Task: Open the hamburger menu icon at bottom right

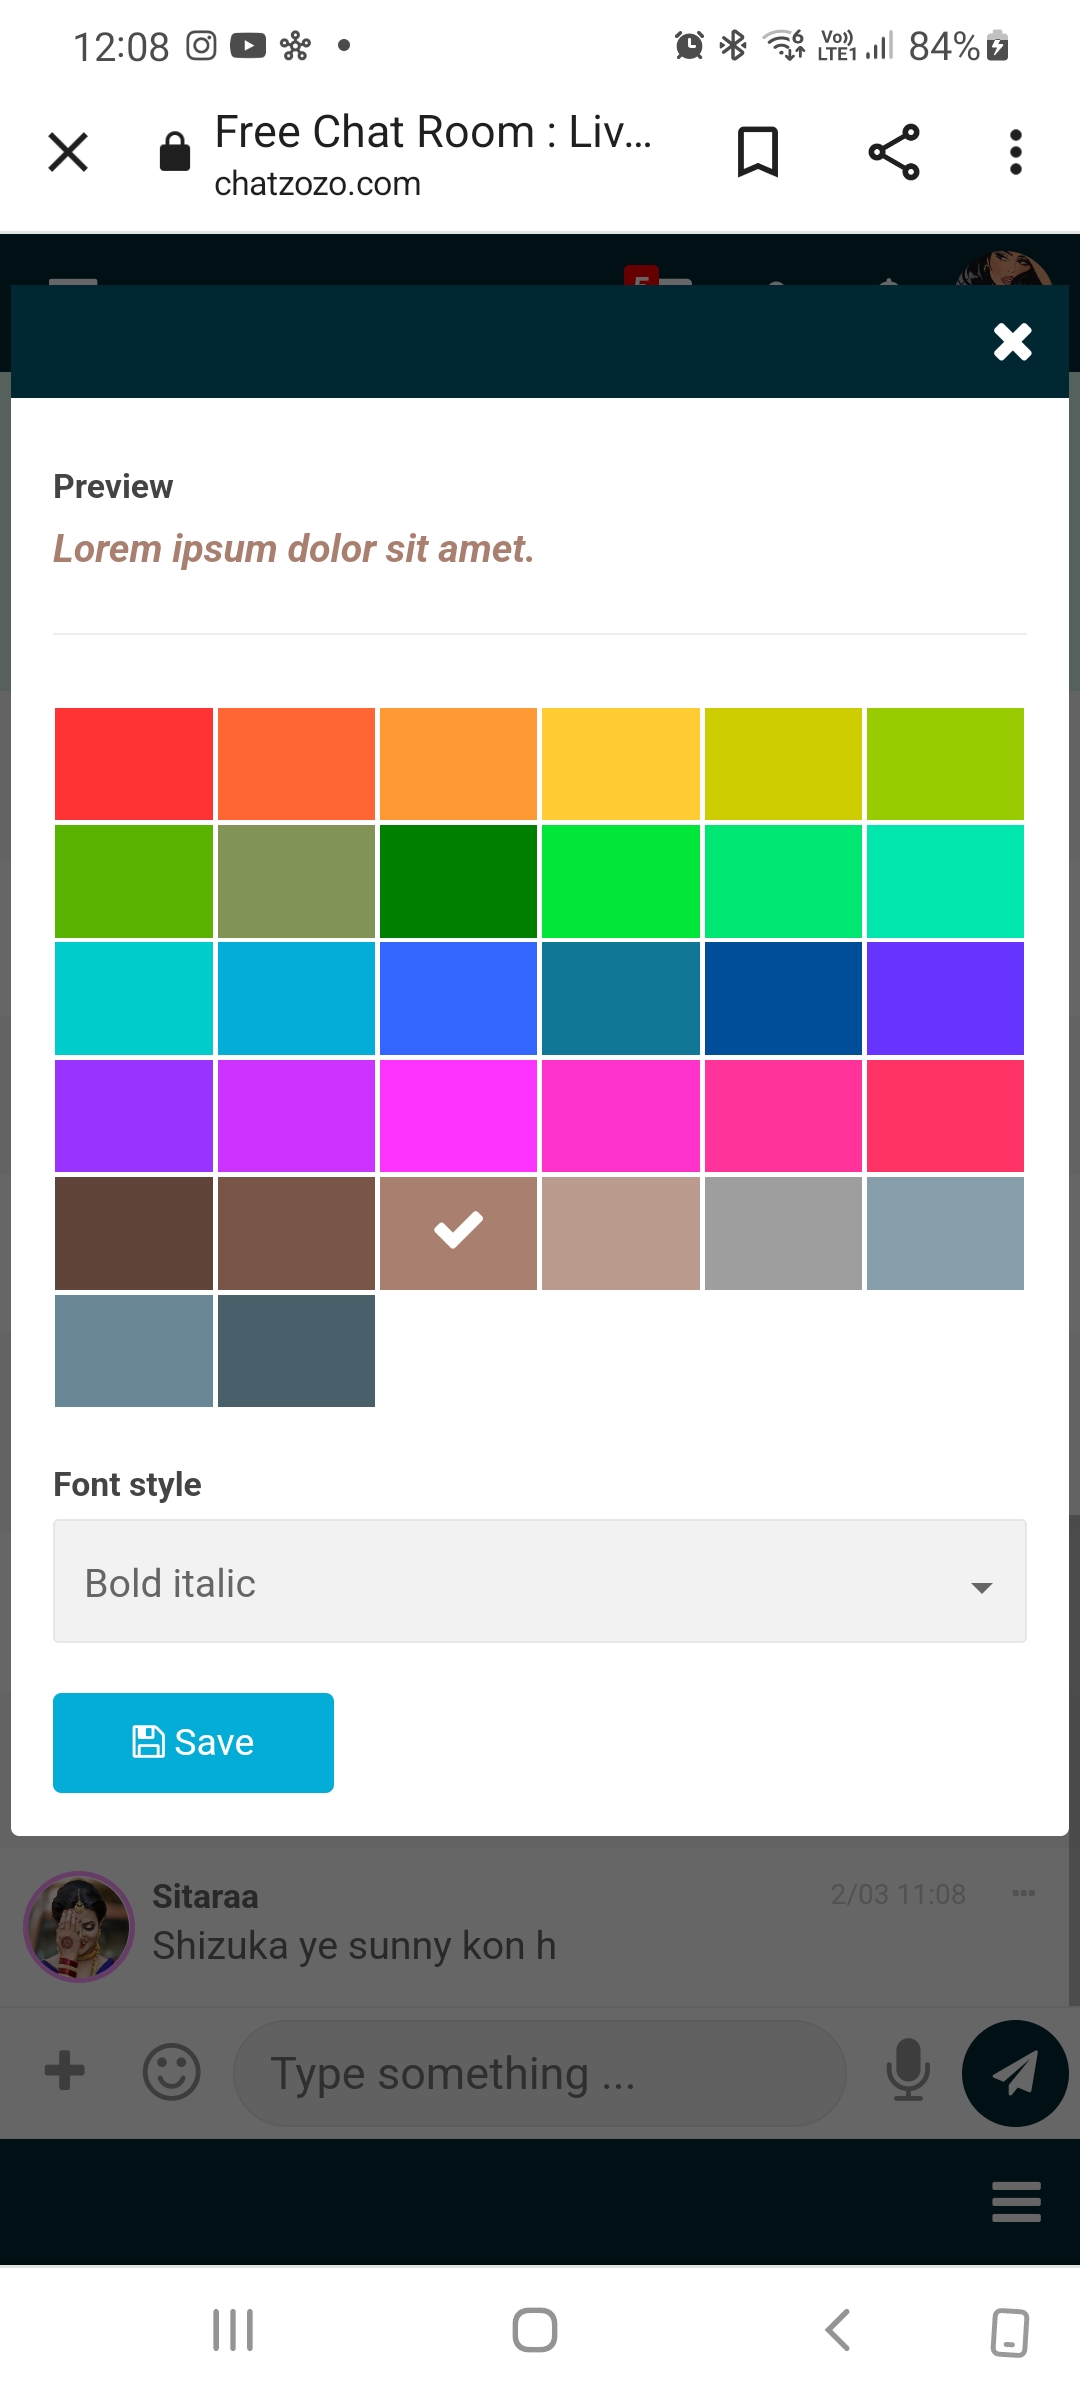Action: pos(1015,2200)
